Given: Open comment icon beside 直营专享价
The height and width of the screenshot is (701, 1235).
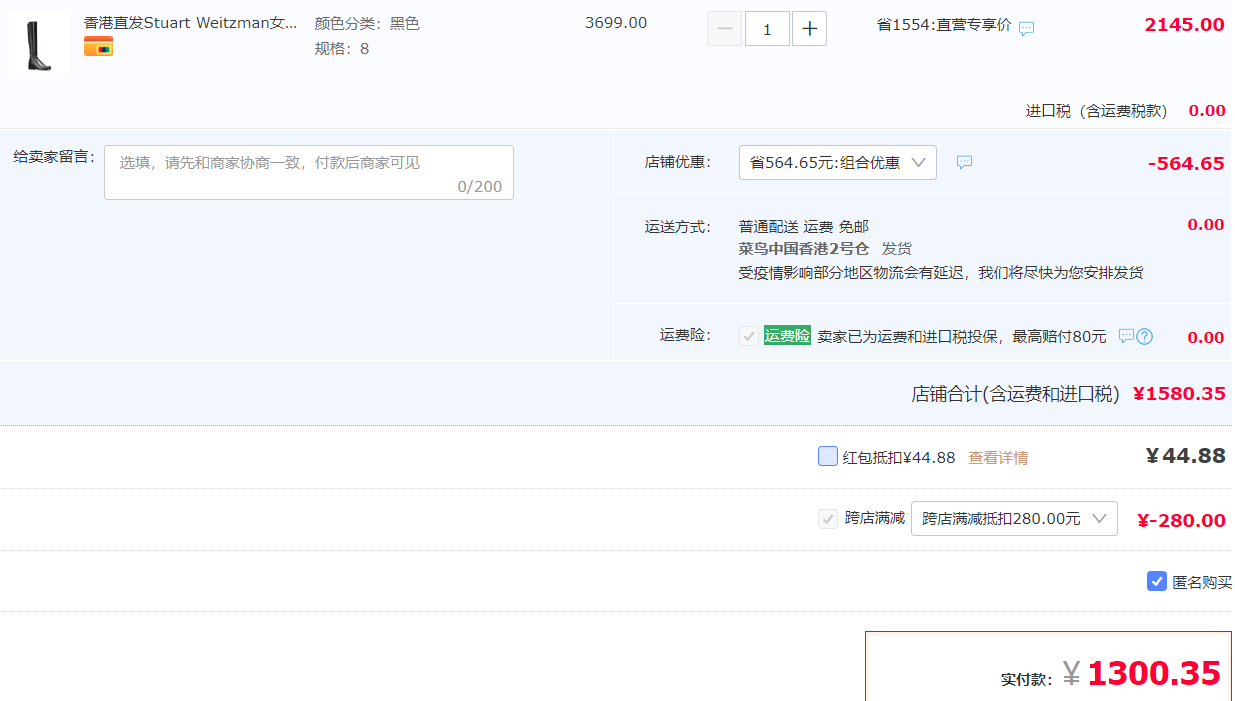Looking at the screenshot, I should click(x=1026, y=28).
